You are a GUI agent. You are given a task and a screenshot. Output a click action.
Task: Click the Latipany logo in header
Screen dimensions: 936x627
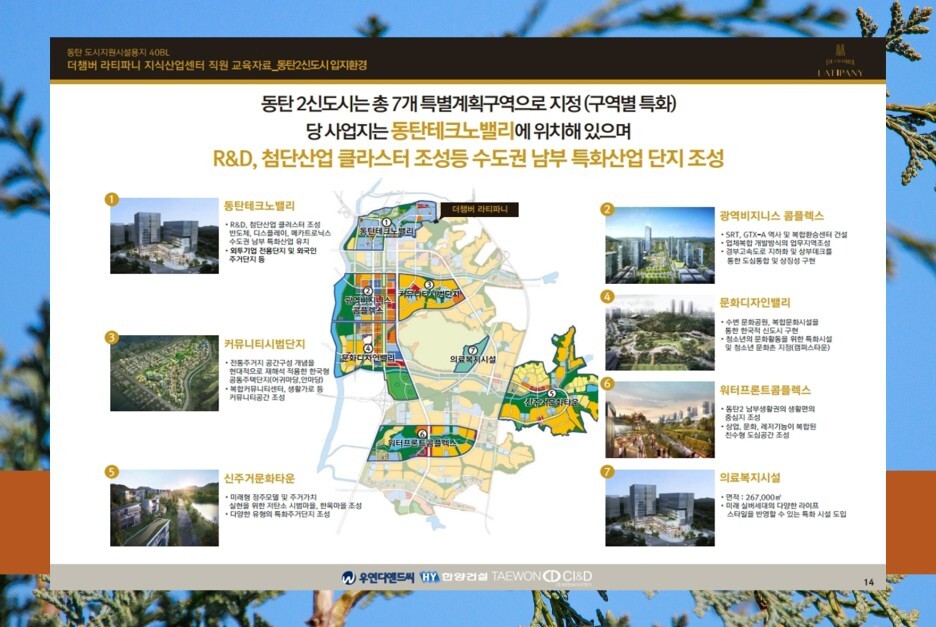(x=840, y=61)
